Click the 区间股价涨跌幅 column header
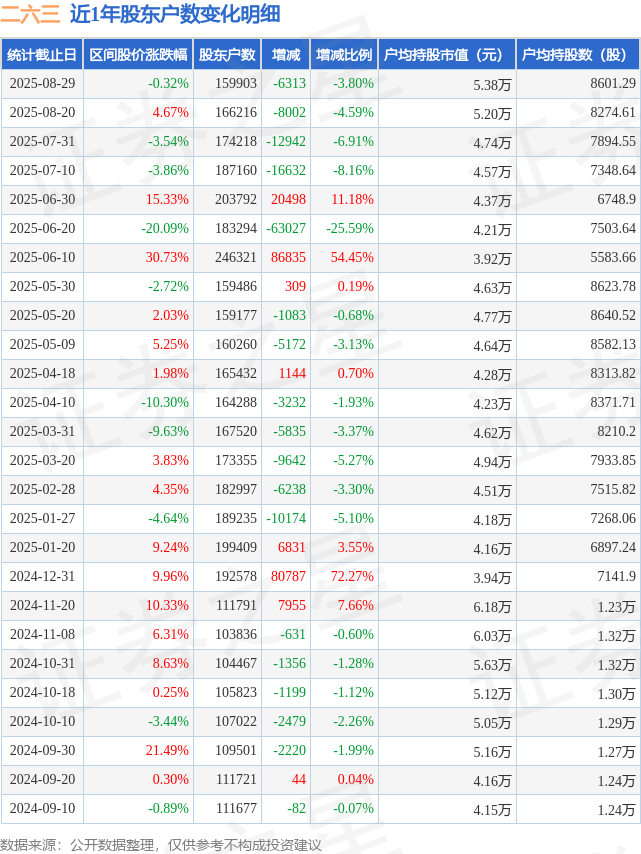641x854 pixels. pyautogui.click(x=137, y=54)
